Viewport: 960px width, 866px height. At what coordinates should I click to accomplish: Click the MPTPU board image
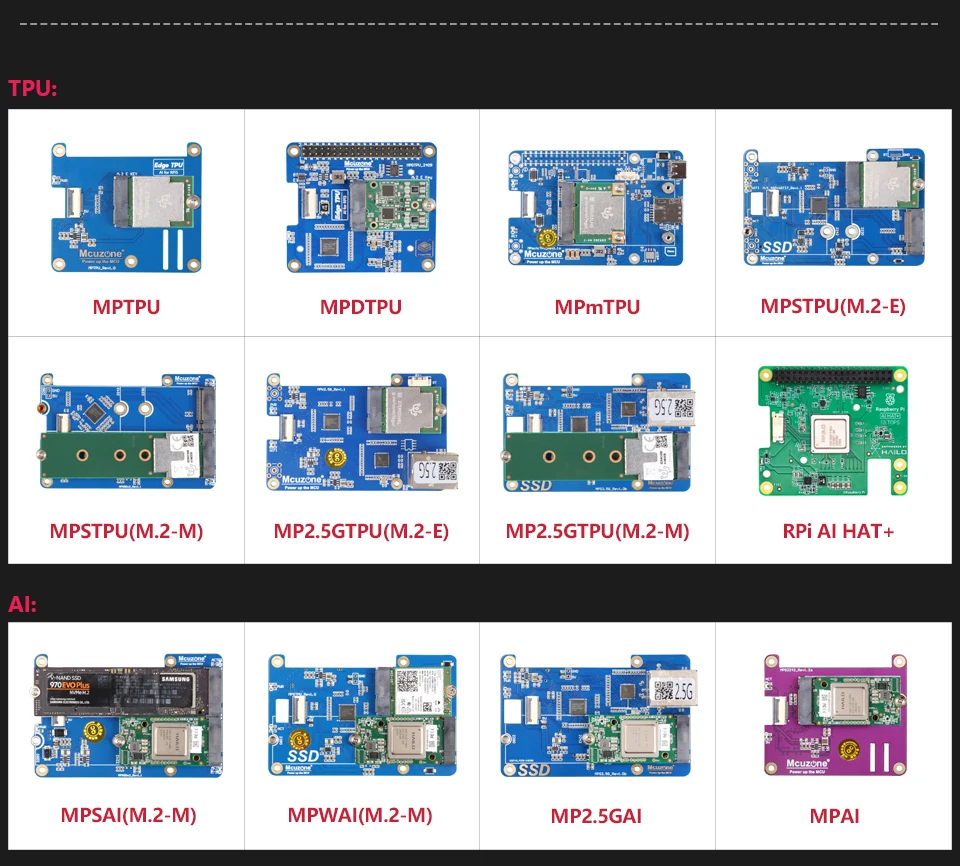pos(126,208)
